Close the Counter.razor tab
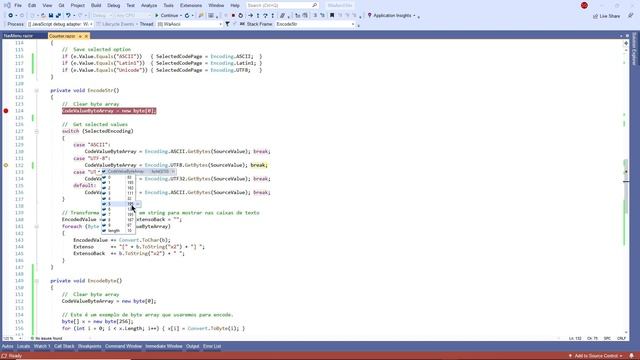This screenshot has height=360, width=640. click(x=86, y=36)
